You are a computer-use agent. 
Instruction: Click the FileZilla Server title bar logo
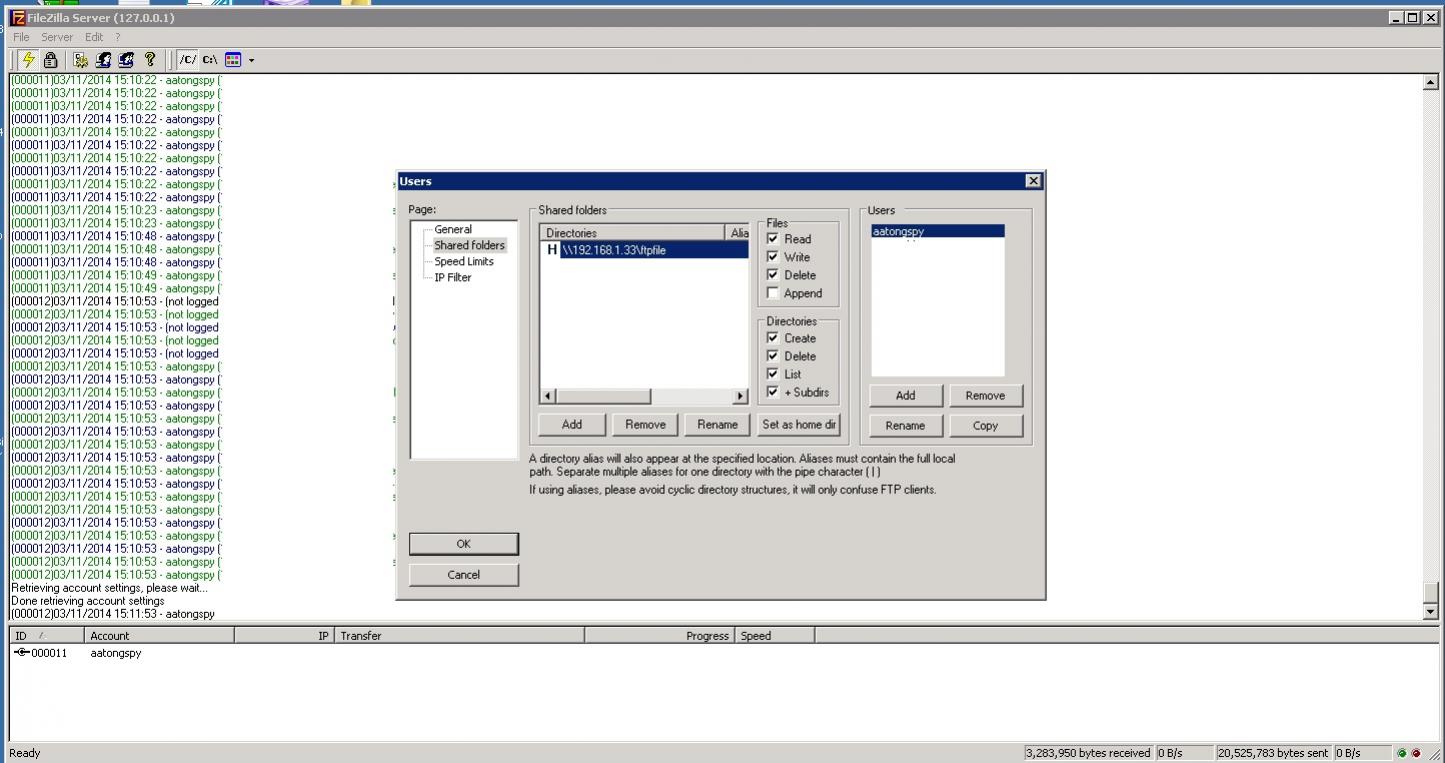pos(17,18)
